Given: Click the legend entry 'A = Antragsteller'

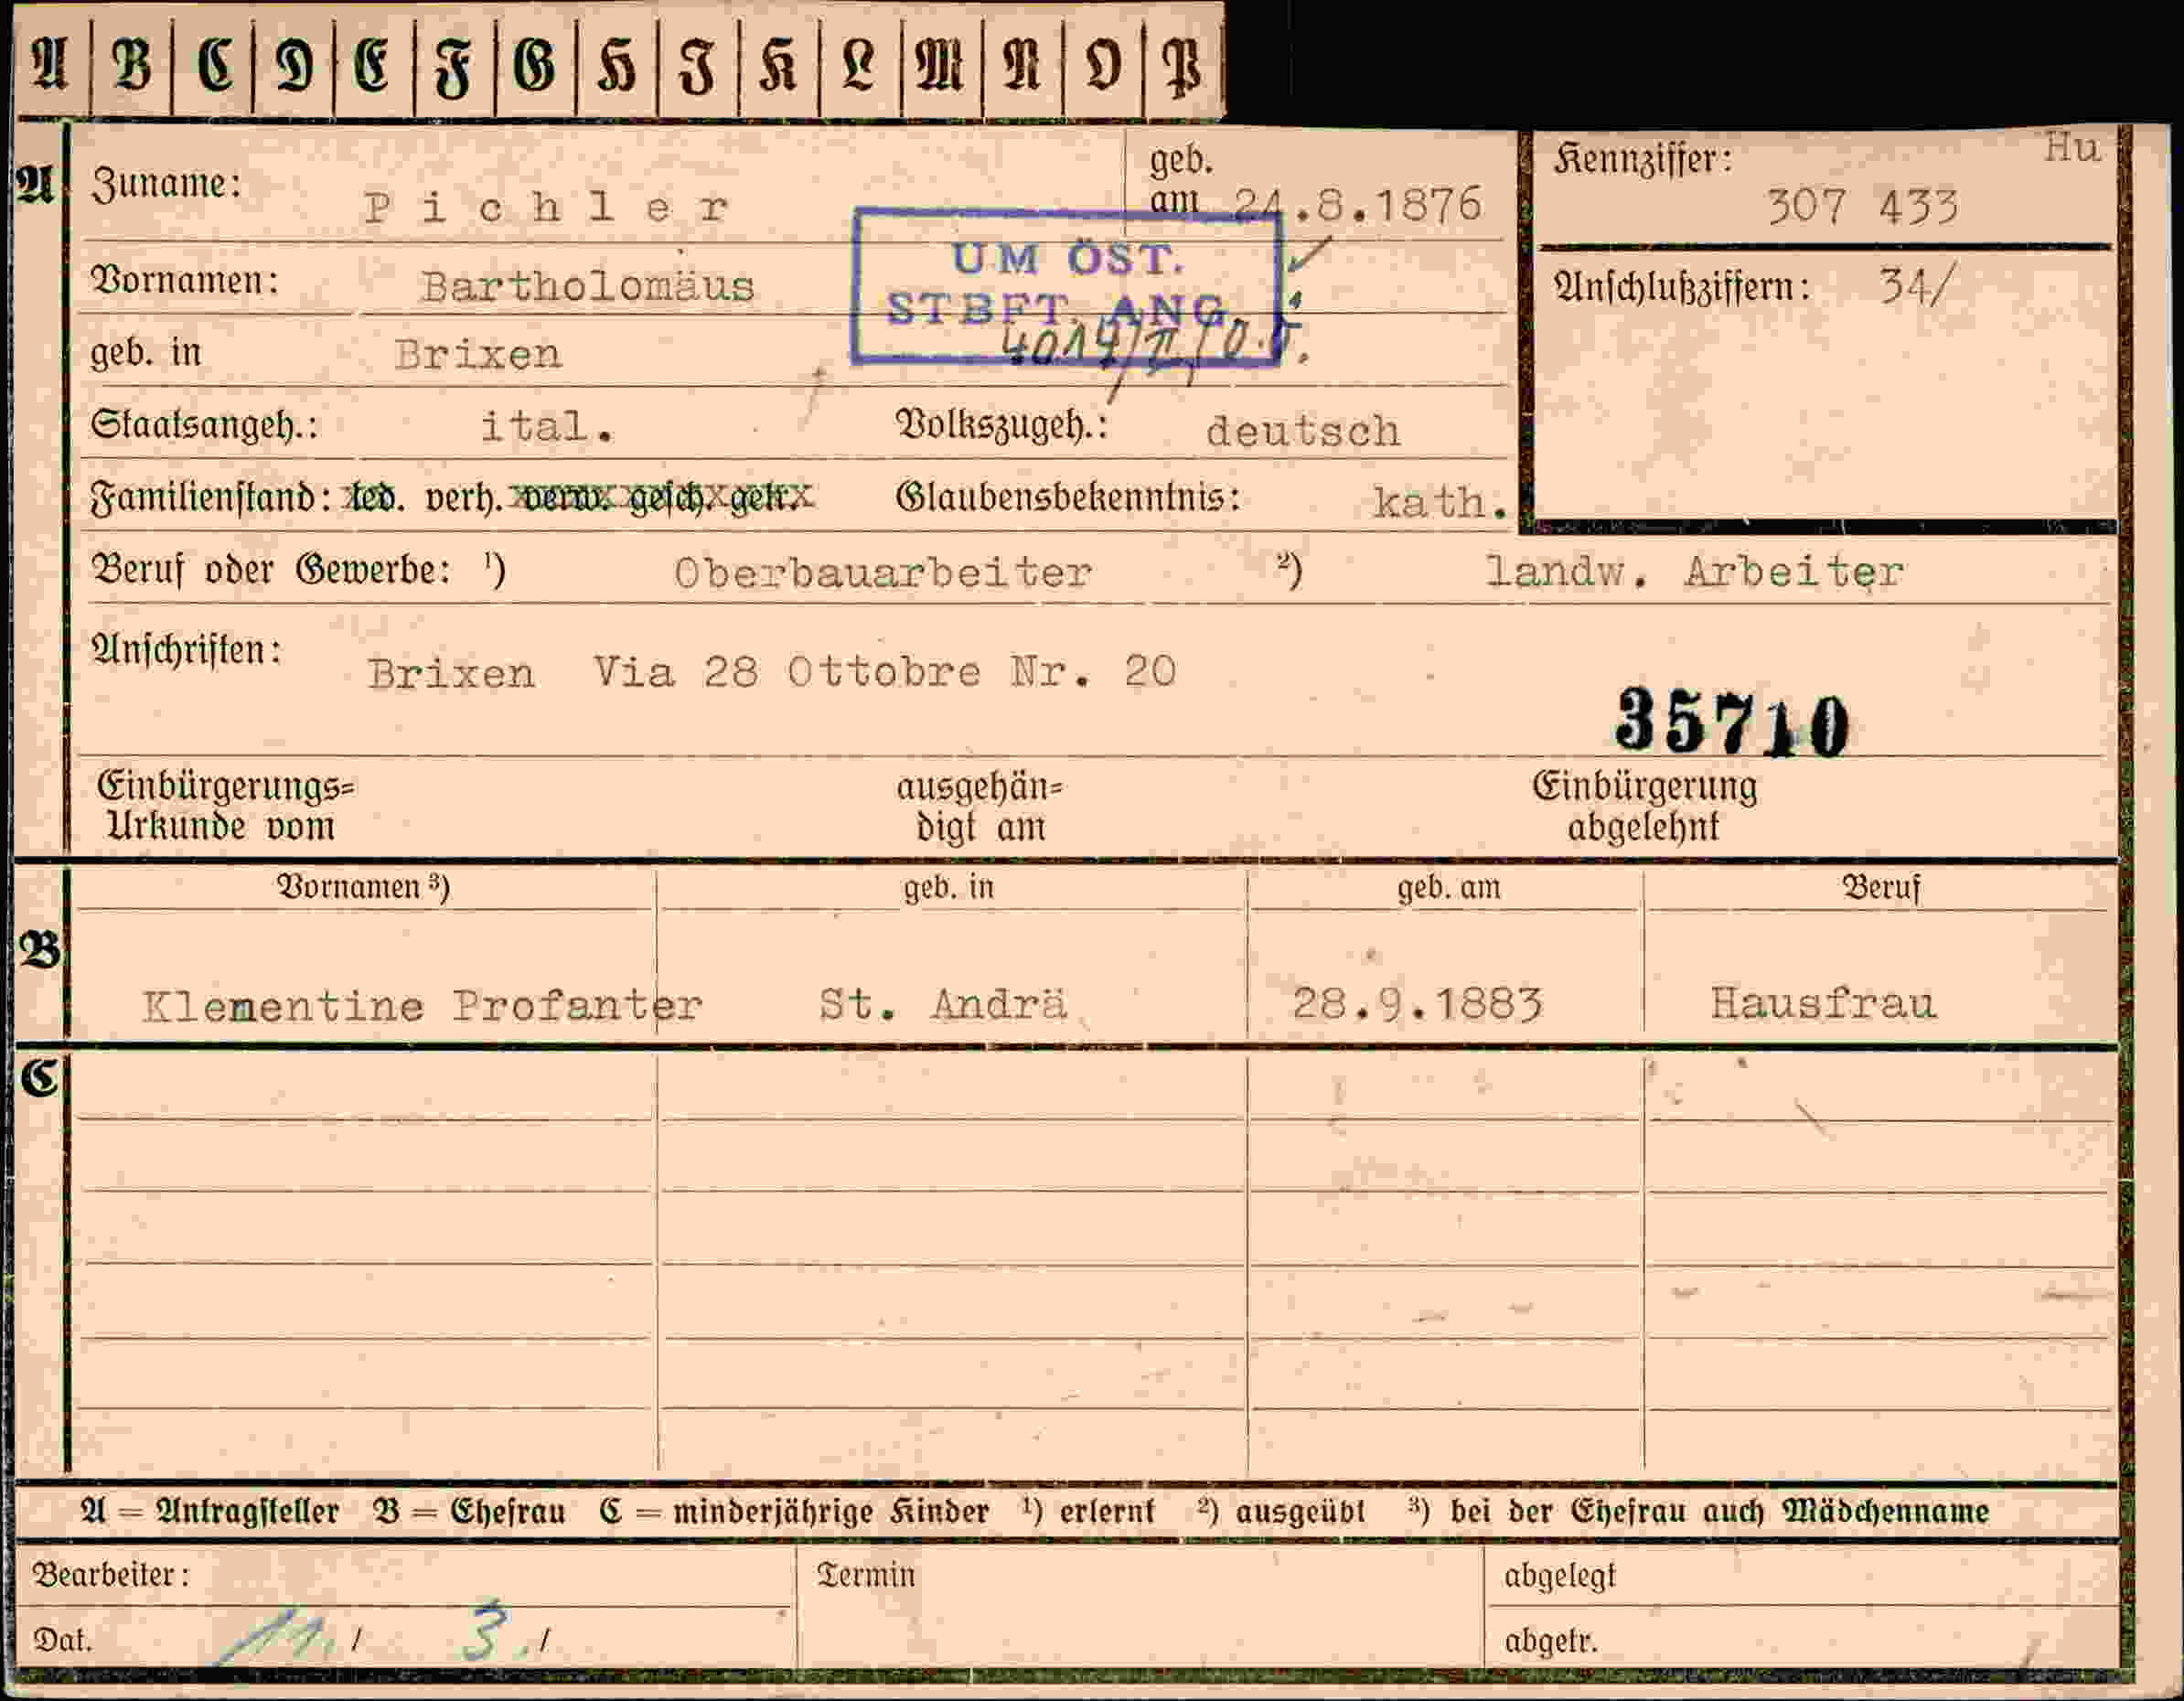Looking at the screenshot, I should coord(210,1511).
